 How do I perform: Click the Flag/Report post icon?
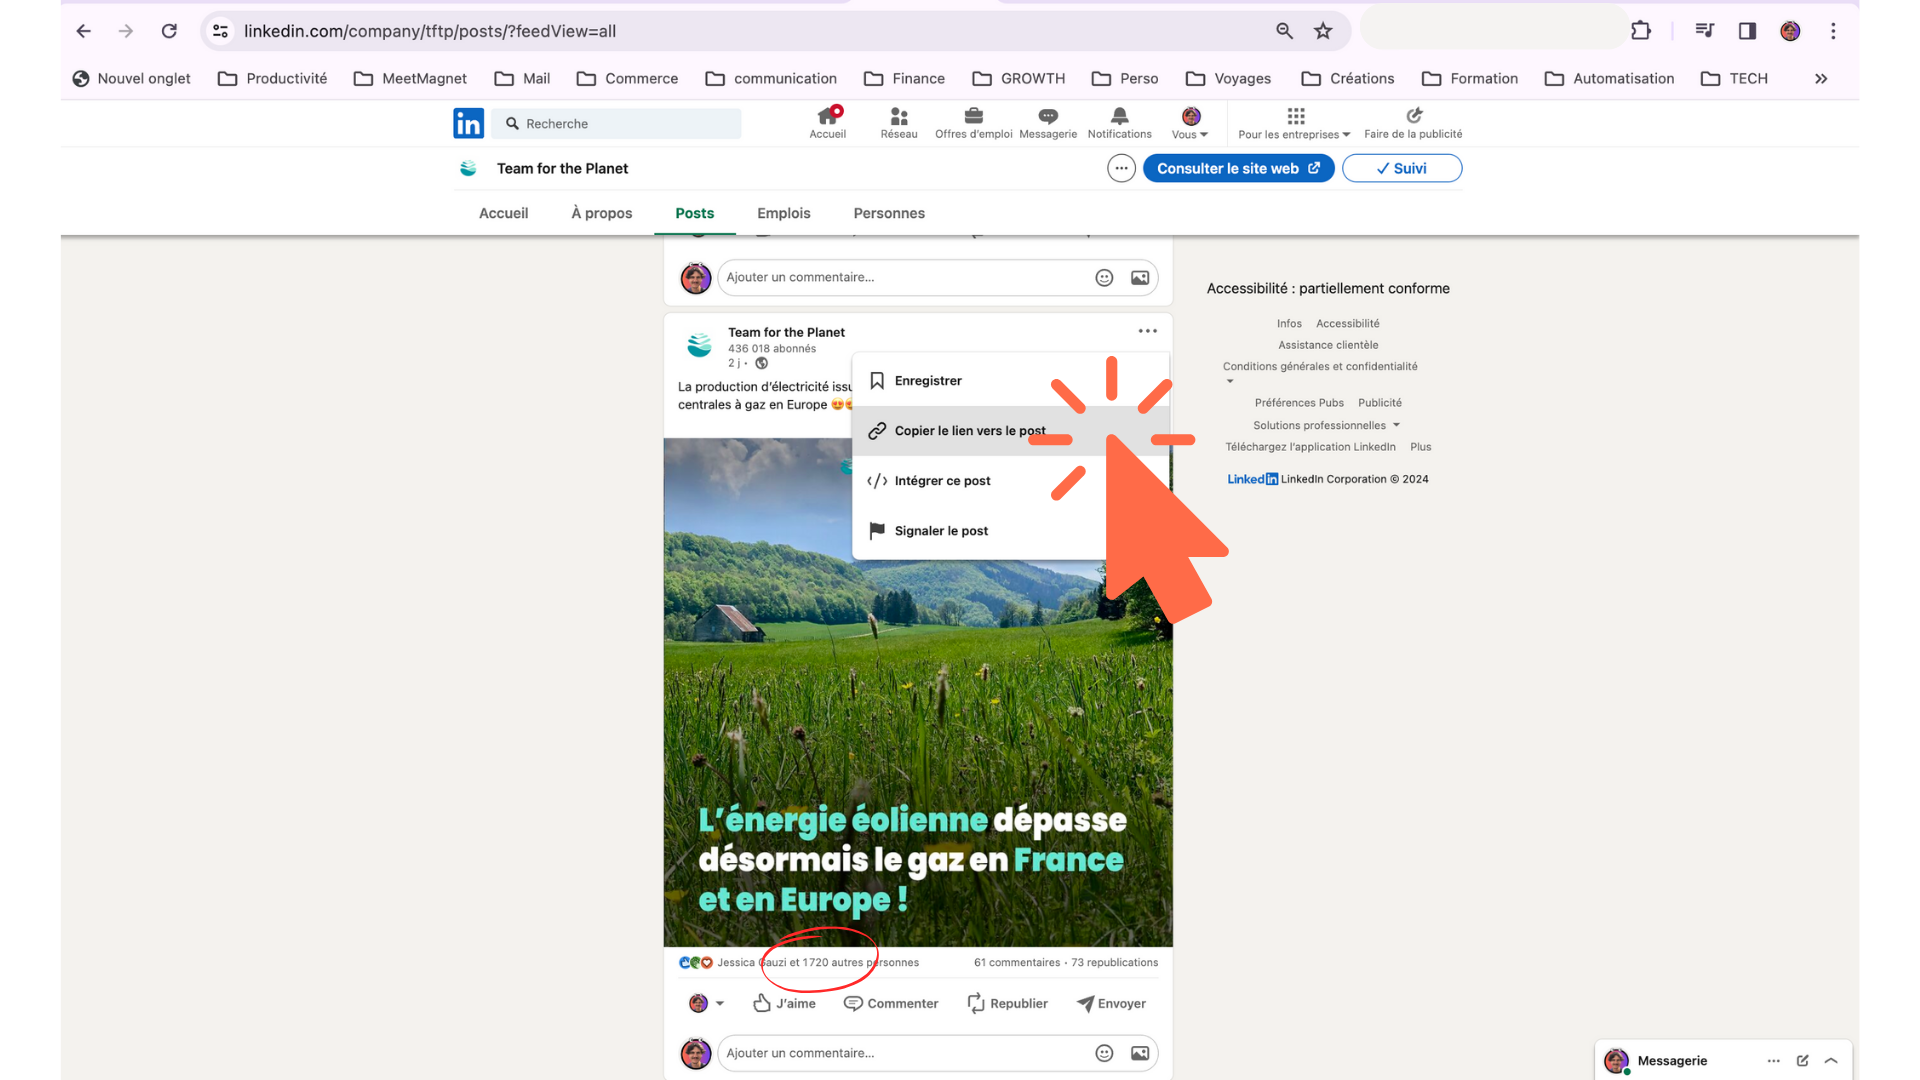877,529
